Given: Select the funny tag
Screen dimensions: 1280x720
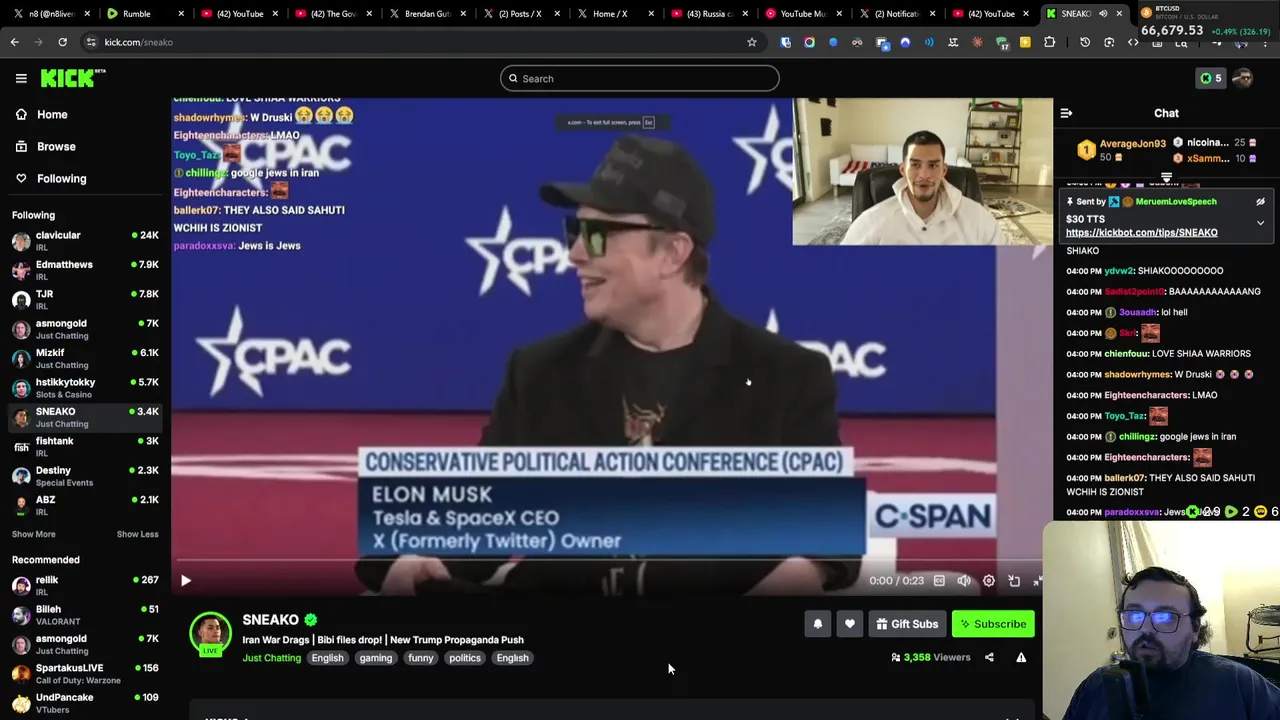Looking at the screenshot, I should tap(421, 658).
